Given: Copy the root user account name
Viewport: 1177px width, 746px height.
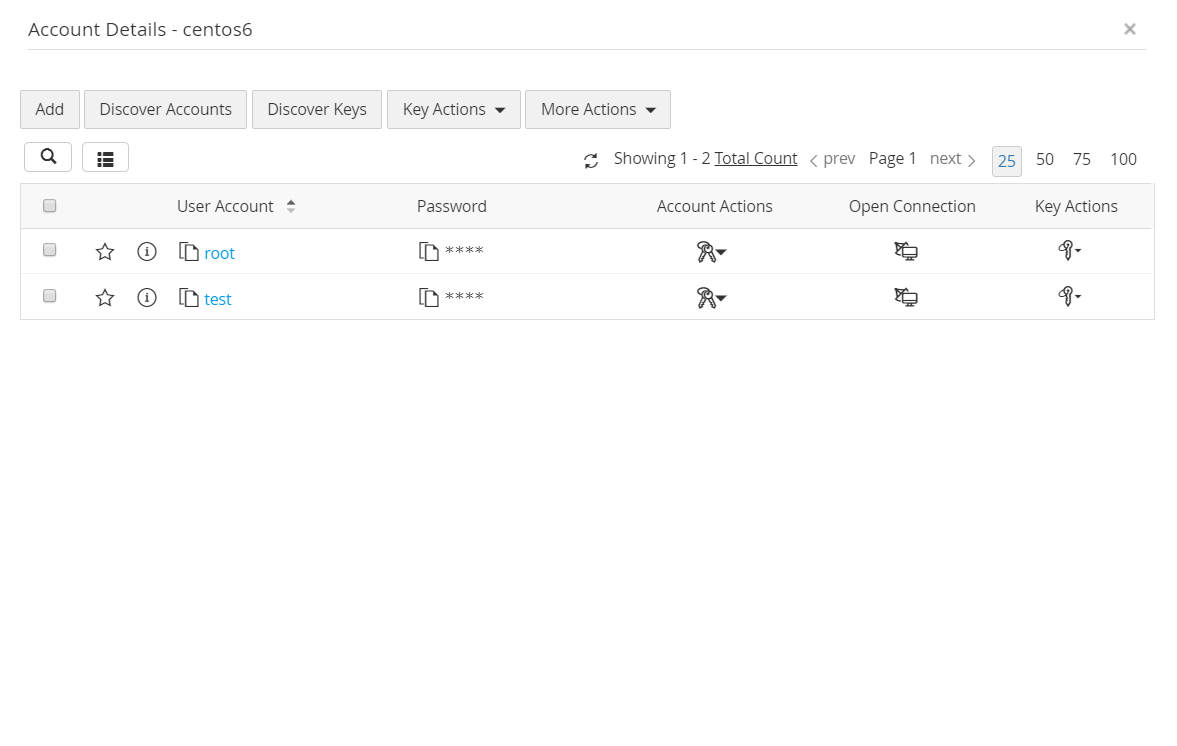Looking at the screenshot, I should tap(189, 252).
